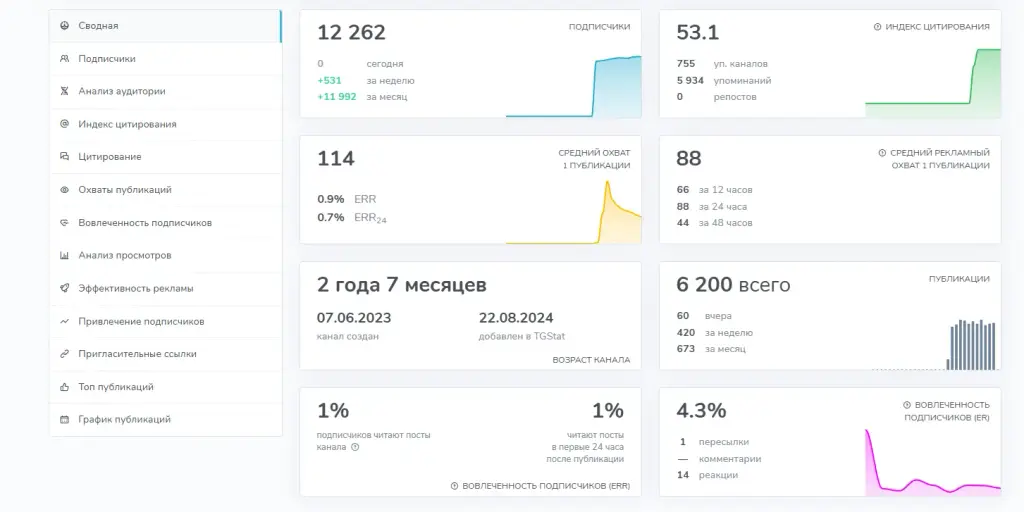Go to Привлечение подписчиков section
1024x512 pixels.
click(165, 321)
